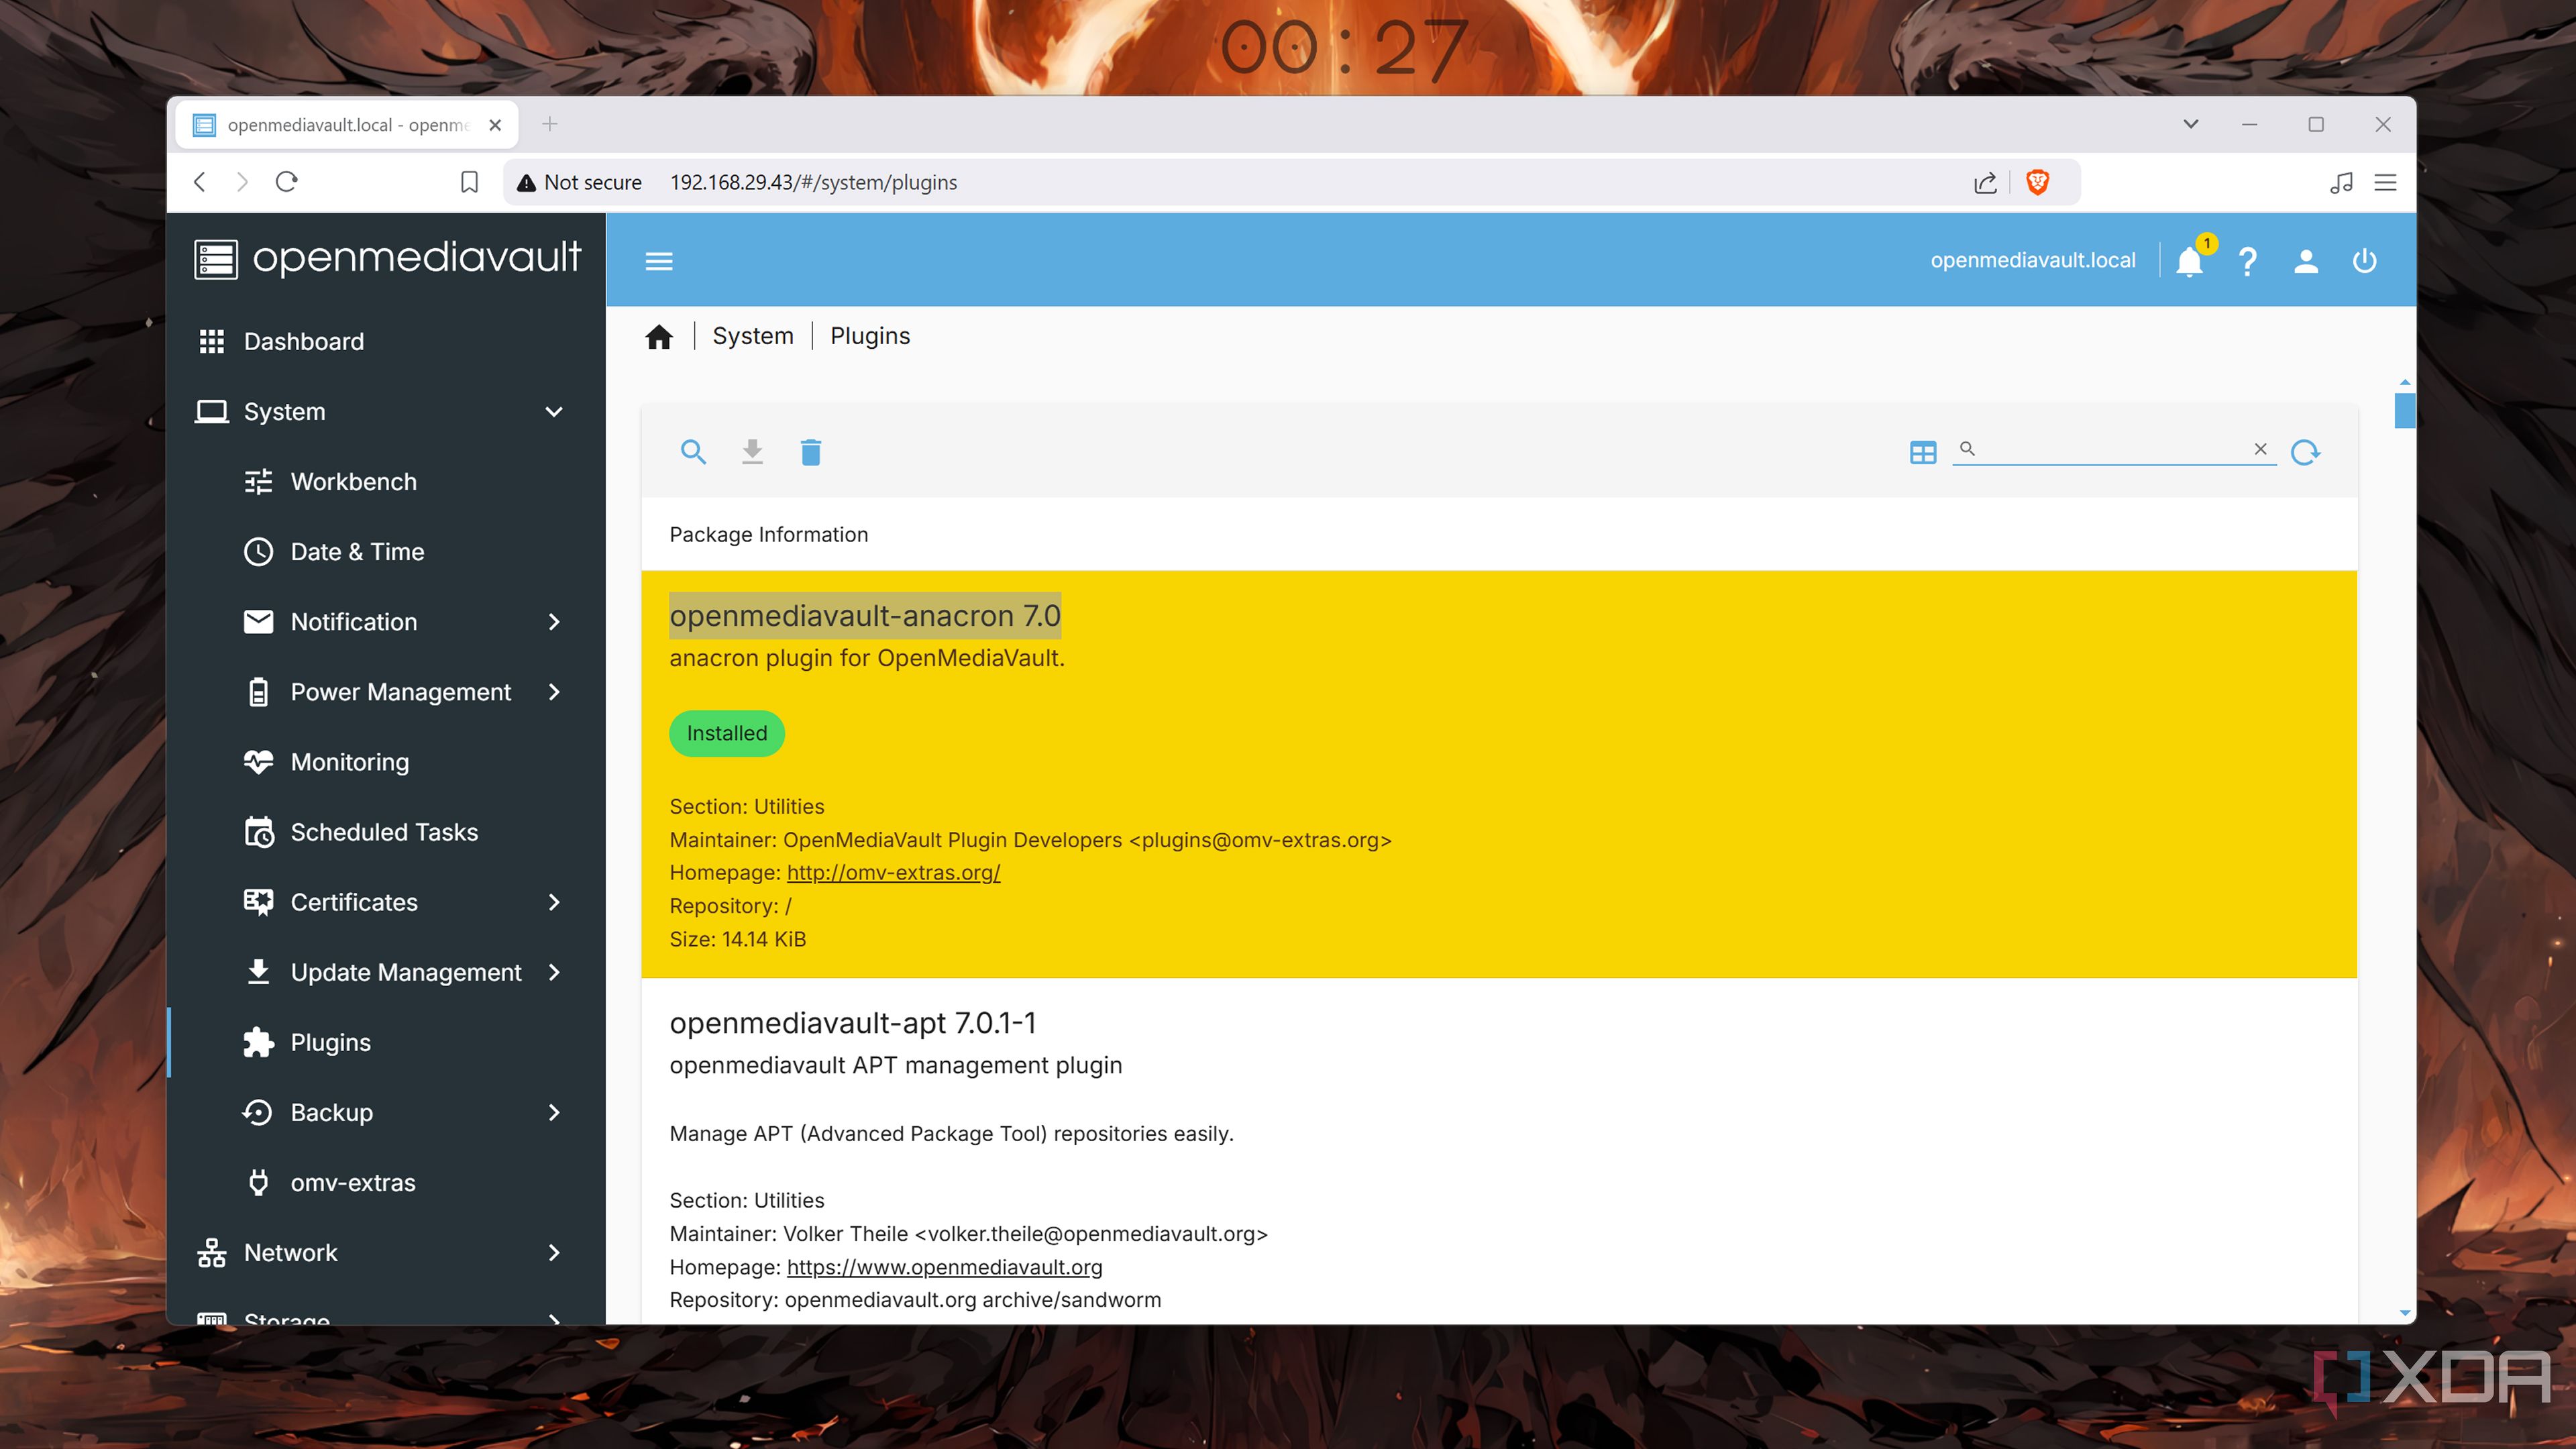Open the www.openmediavault.org homepage link
2576x1449 pixels.
coord(944,1267)
